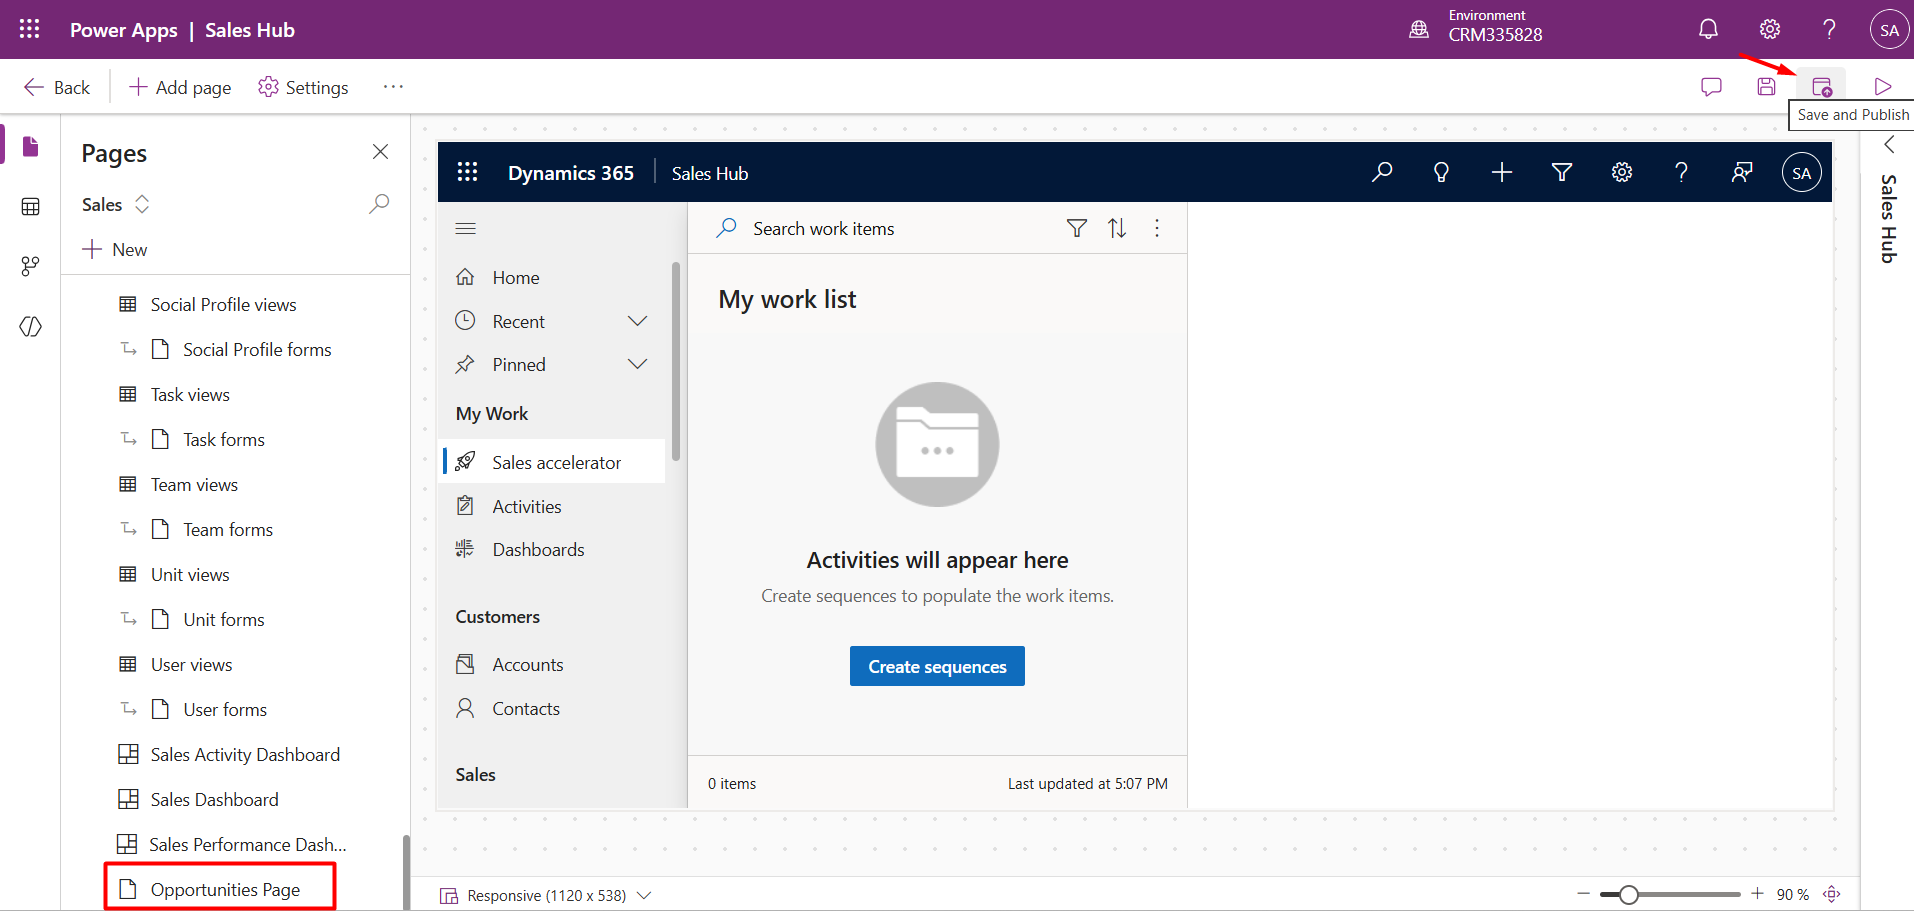1914x911 pixels.
Task: Expand the Pinned section chevron
Action: point(637,364)
